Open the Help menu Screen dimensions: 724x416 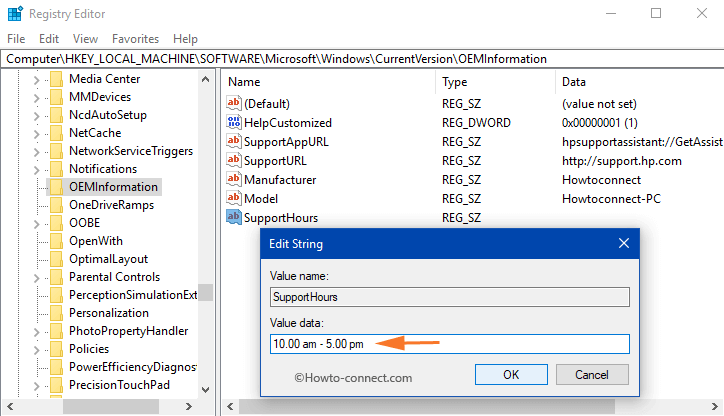click(x=186, y=39)
